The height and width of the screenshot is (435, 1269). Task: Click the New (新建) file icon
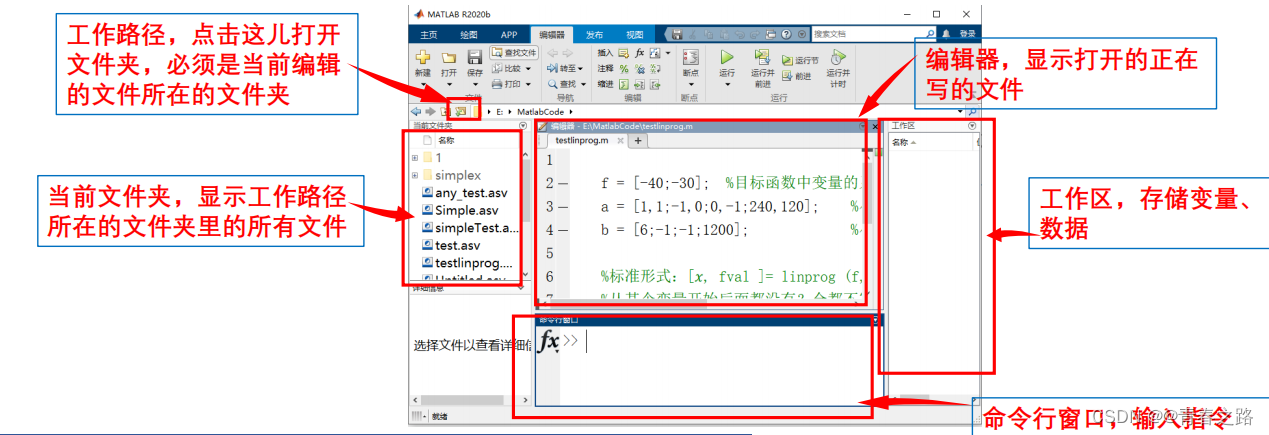[x=423, y=57]
